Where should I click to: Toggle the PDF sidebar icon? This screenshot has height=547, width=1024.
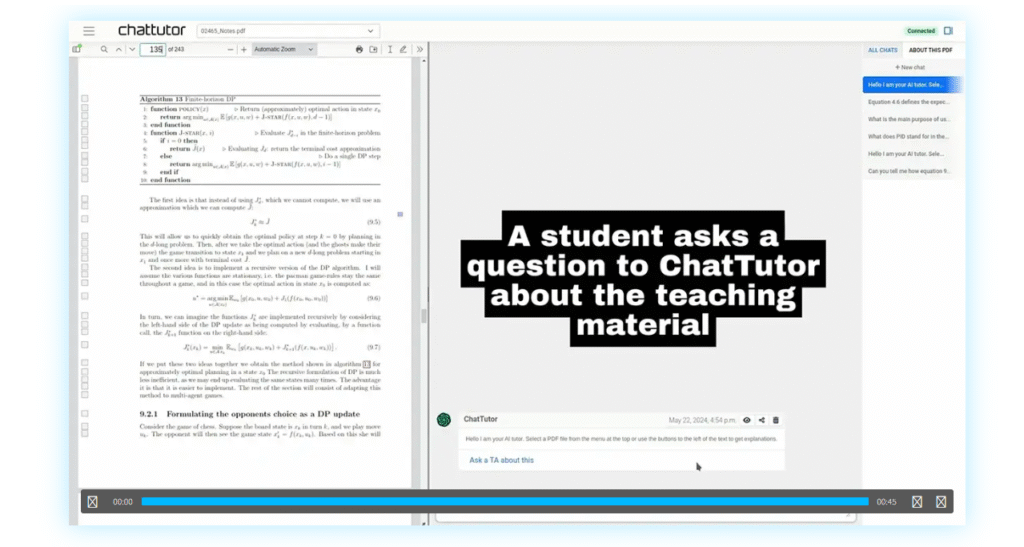point(77,49)
